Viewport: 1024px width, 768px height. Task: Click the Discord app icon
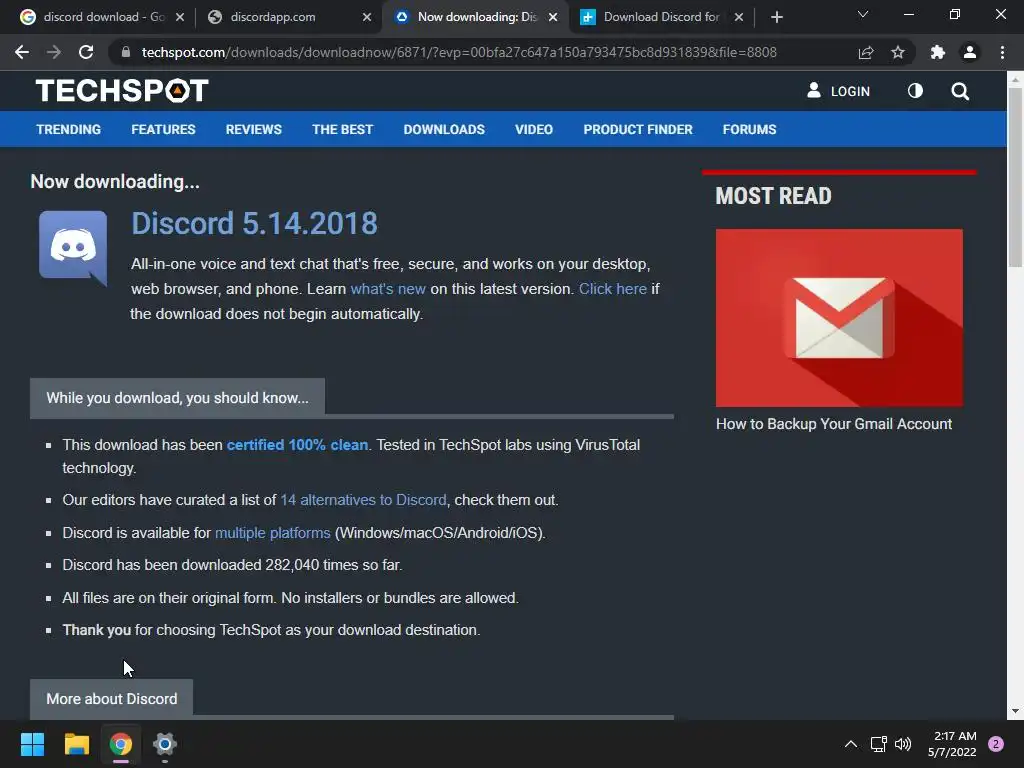click(x=73, y=248)
